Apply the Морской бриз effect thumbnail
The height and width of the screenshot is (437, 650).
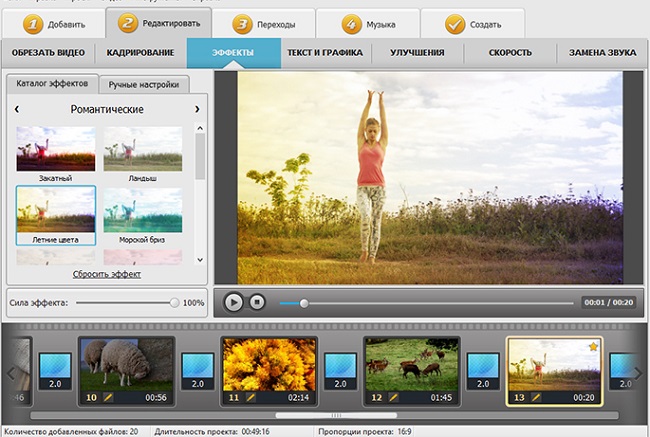(143, 216)
